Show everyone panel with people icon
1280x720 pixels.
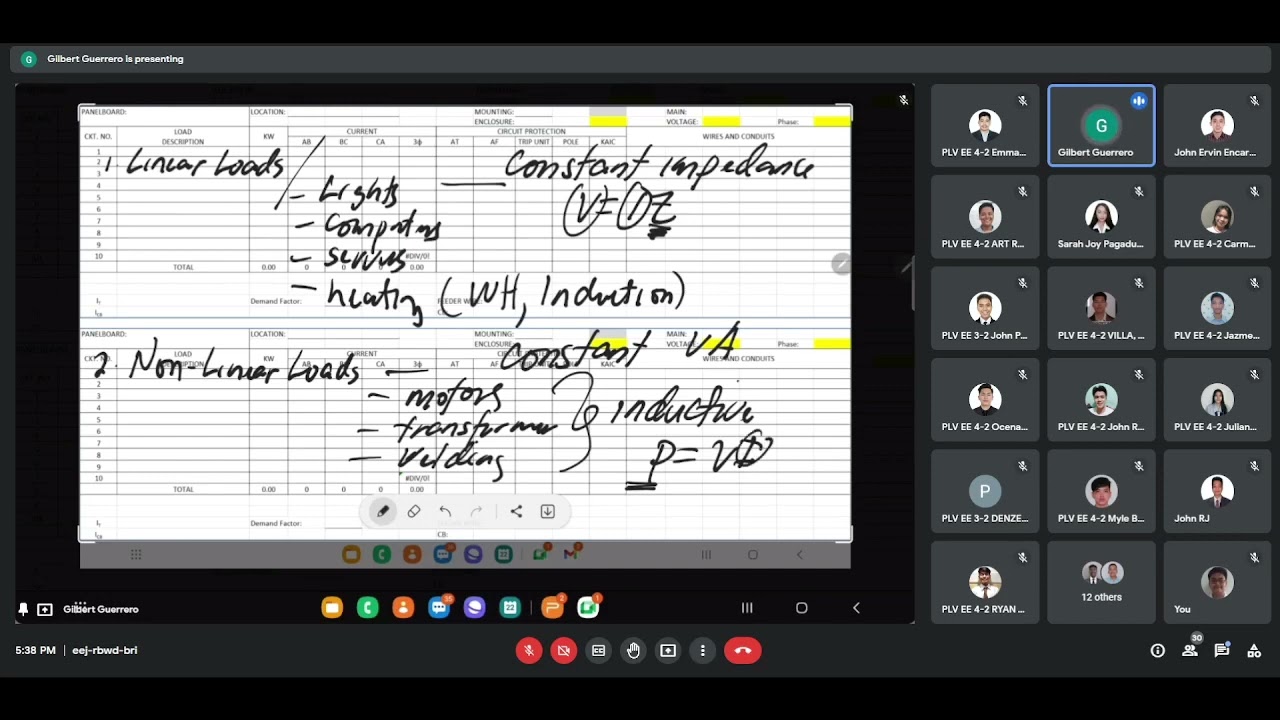tap(1189, 650)
